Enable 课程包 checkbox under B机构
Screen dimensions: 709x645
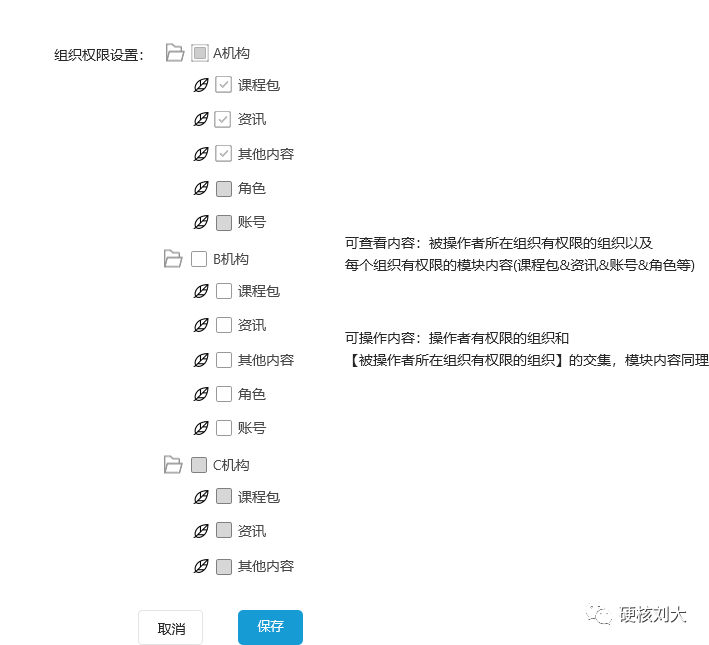tap(224, 292)
